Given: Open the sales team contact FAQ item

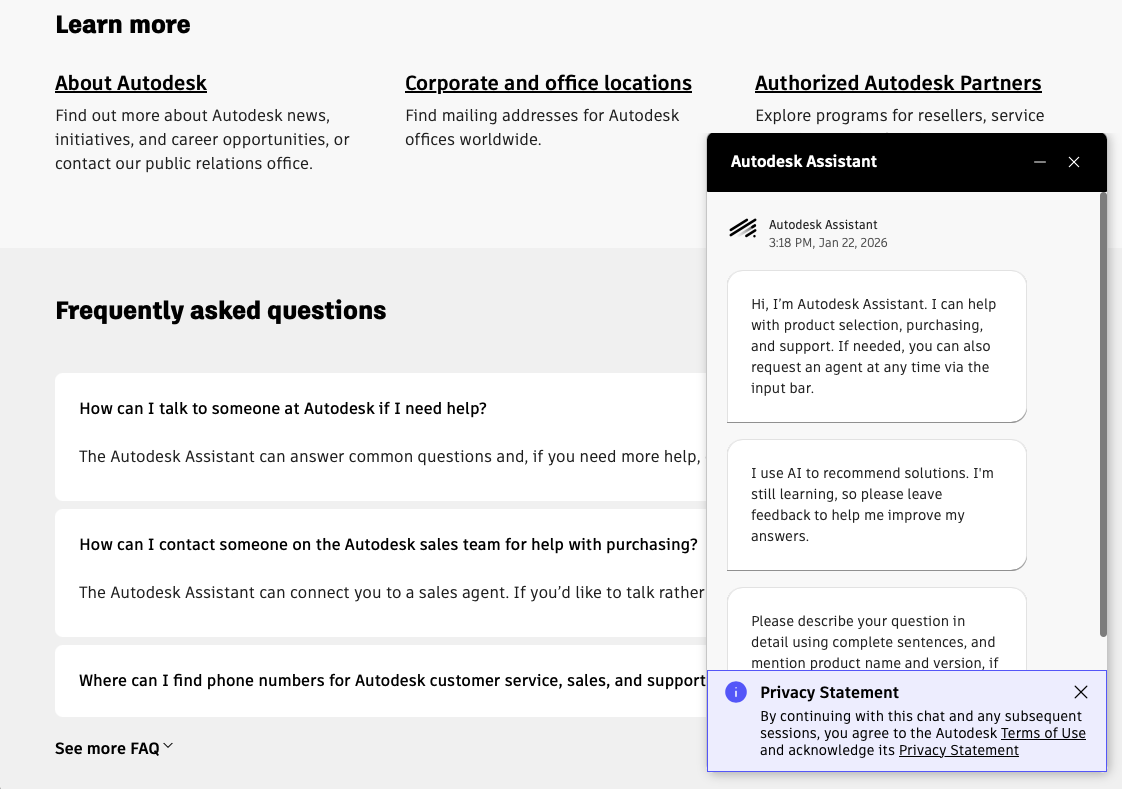Looking at the screenshot, I should point(388,544).
